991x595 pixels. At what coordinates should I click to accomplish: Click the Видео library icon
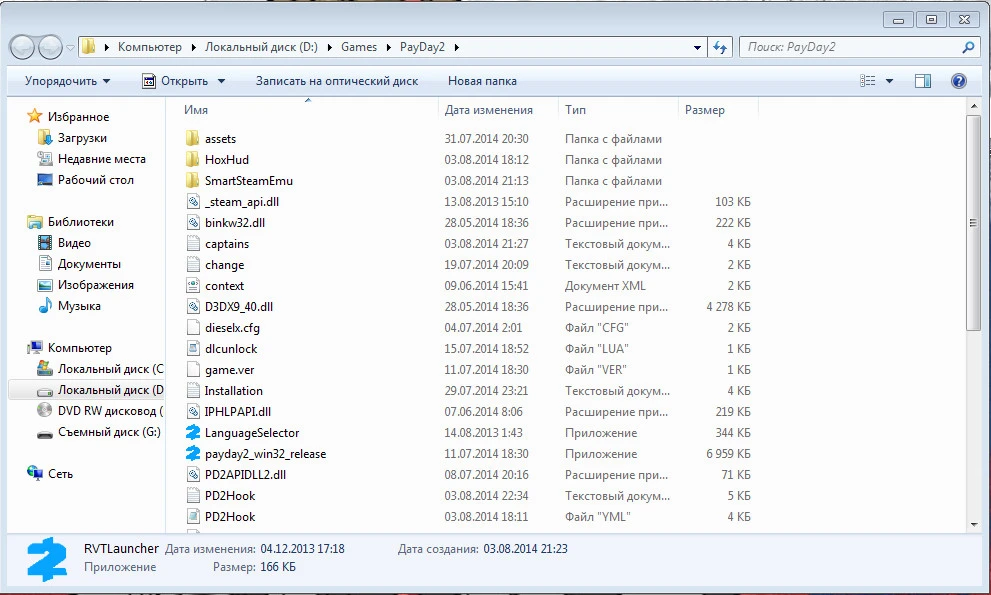tap(45, 243)
